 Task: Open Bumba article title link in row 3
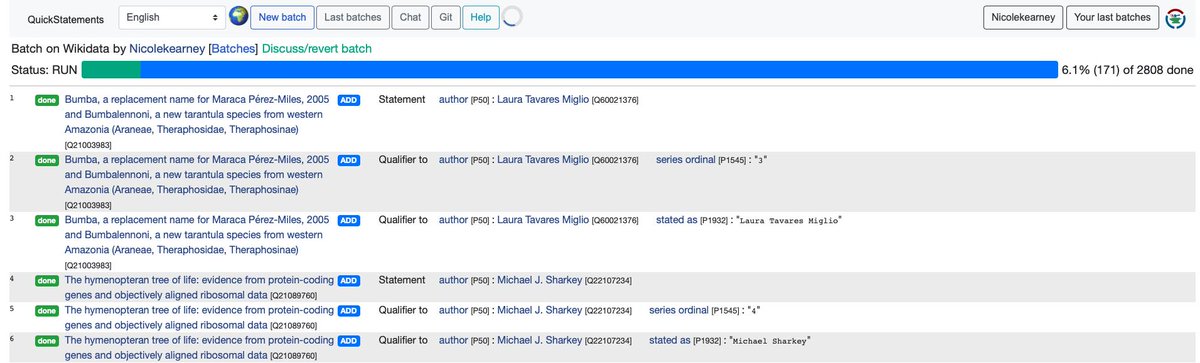[196, 234]
